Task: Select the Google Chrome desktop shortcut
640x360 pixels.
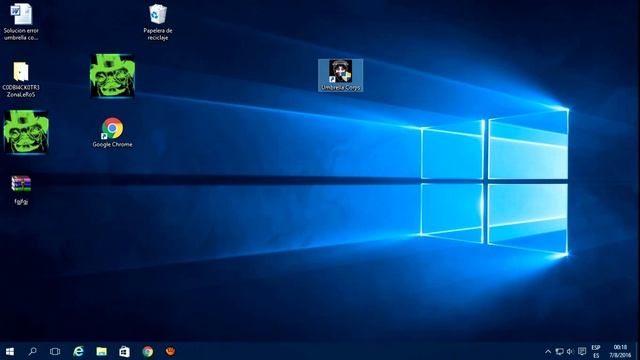Action: click(x=112, y=133)
